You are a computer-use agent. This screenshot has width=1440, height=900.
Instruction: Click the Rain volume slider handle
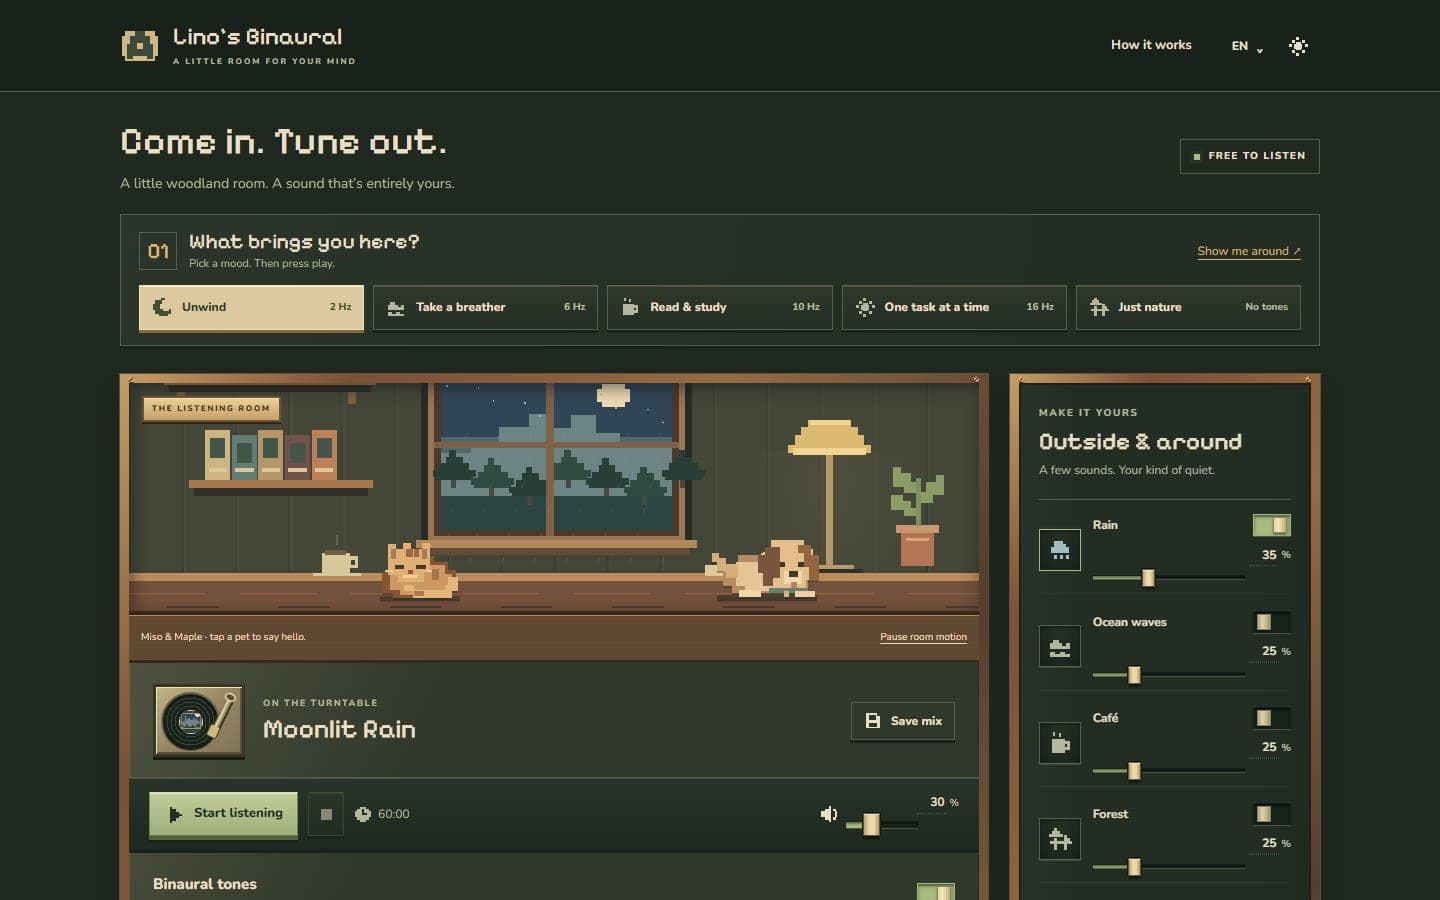pyautogui.click(x=1148, y=578)
